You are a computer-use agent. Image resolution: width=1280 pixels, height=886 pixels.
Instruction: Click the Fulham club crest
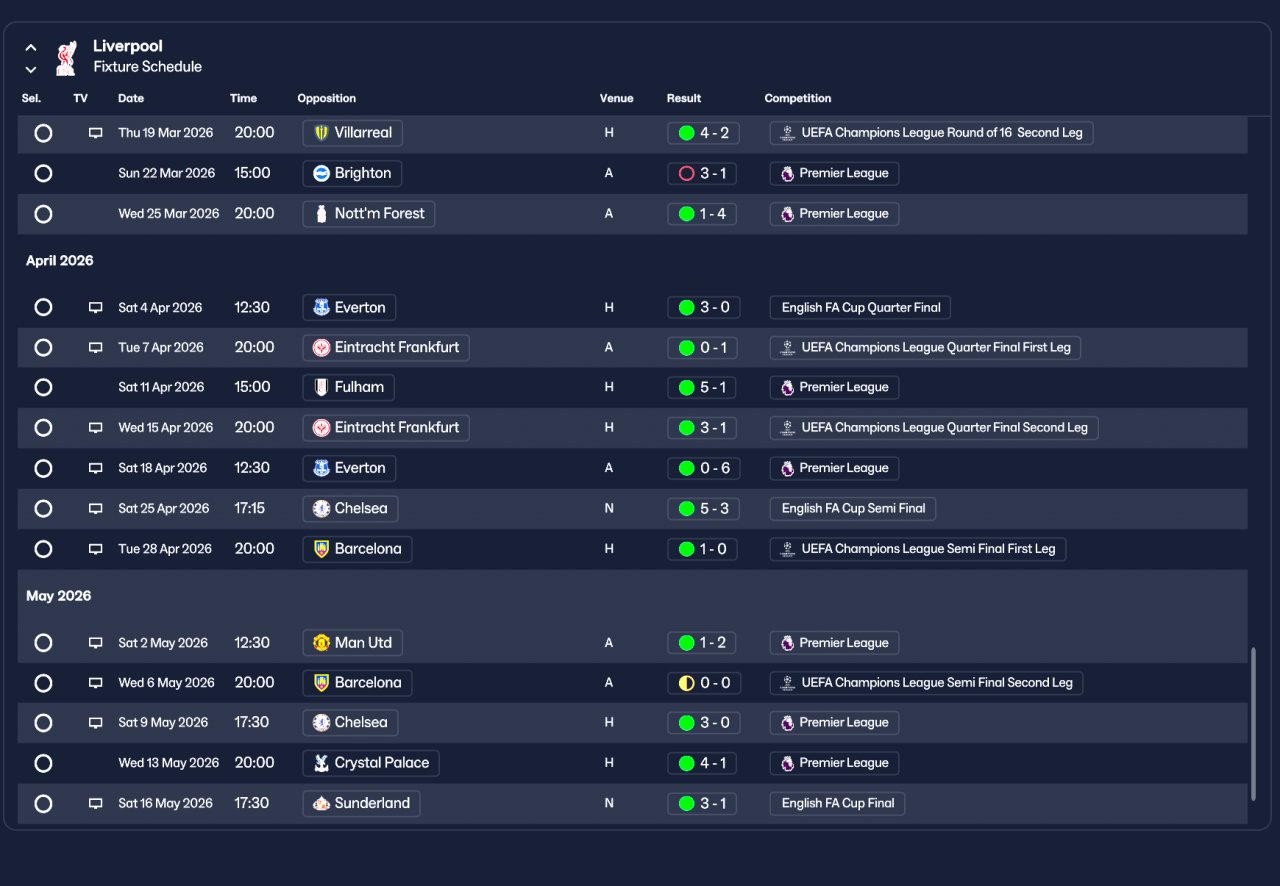pos(321,387)
